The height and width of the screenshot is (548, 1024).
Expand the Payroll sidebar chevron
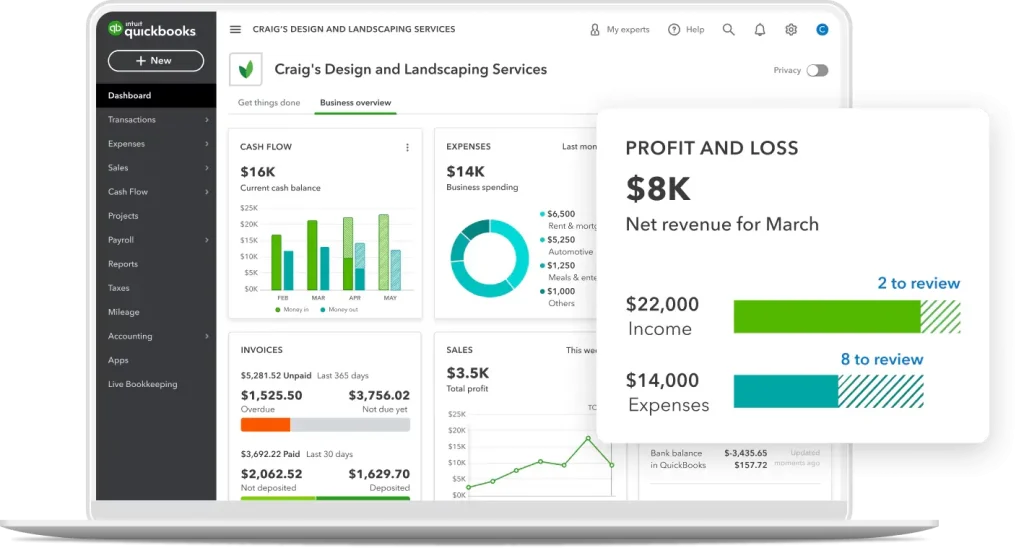(x=206, y=240)
